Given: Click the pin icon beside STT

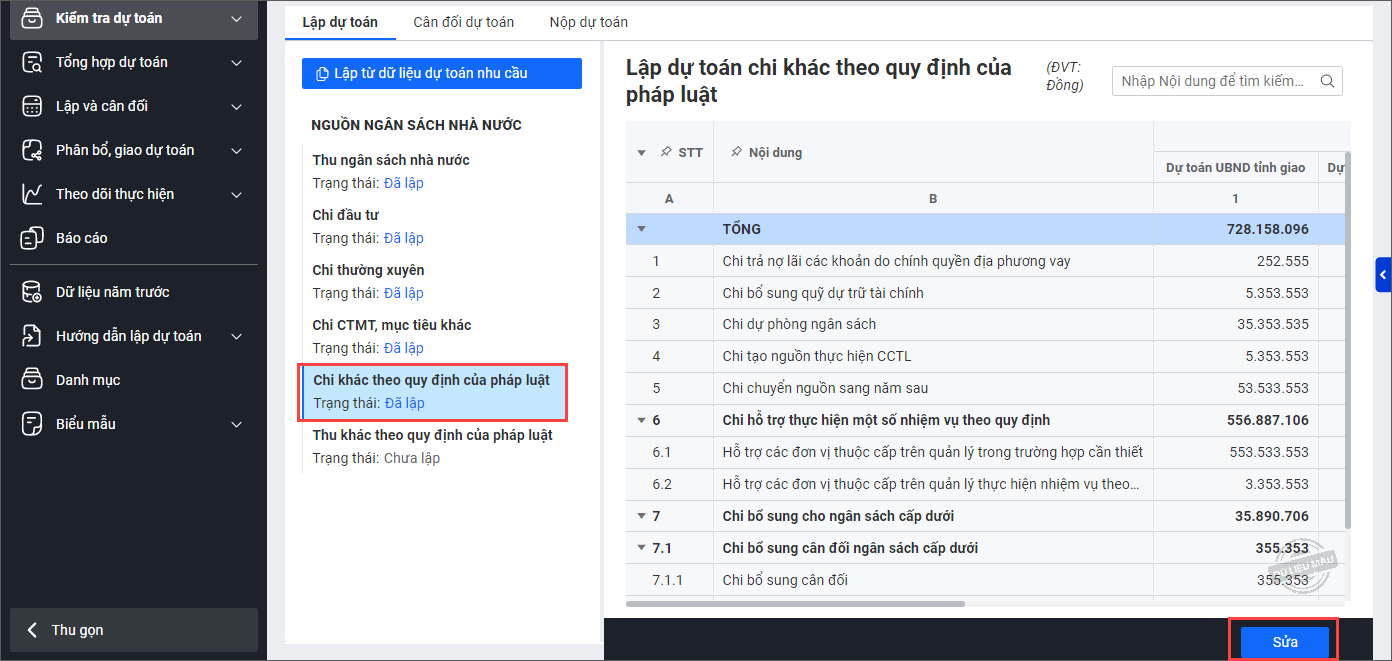Looking at the screenshot, I should [x=666, y=153].
